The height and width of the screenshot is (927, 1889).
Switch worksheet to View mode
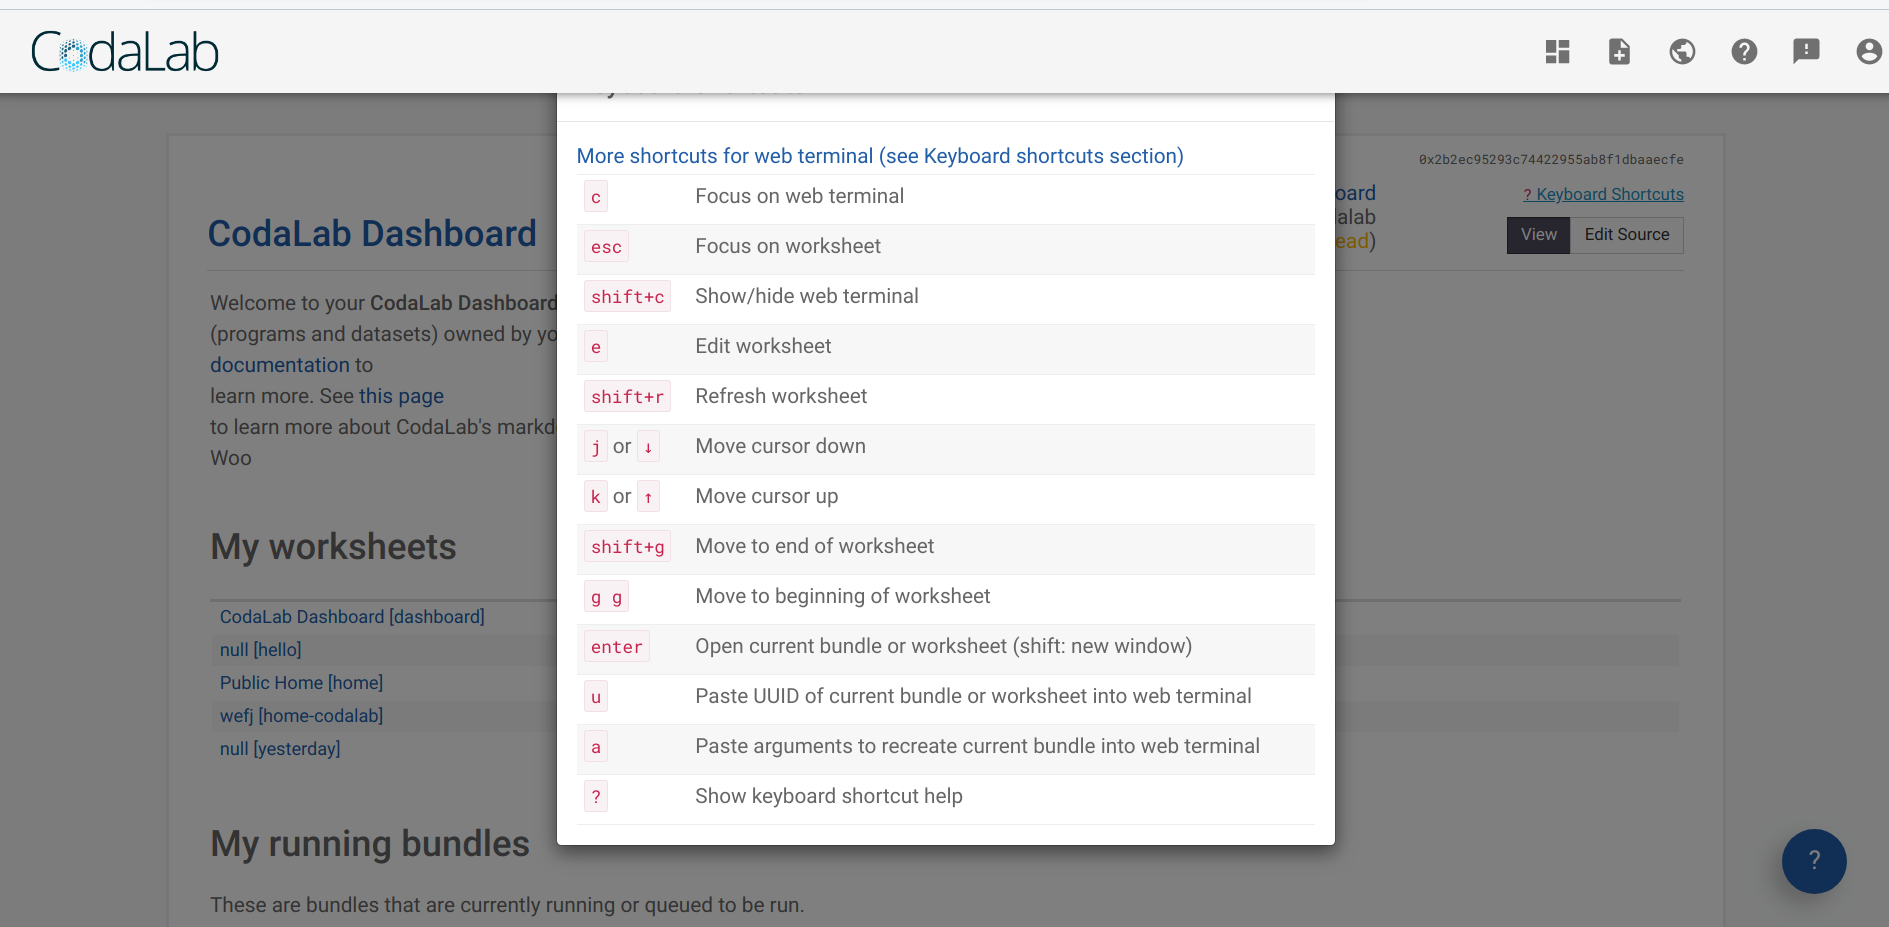tap(1537, 234)
